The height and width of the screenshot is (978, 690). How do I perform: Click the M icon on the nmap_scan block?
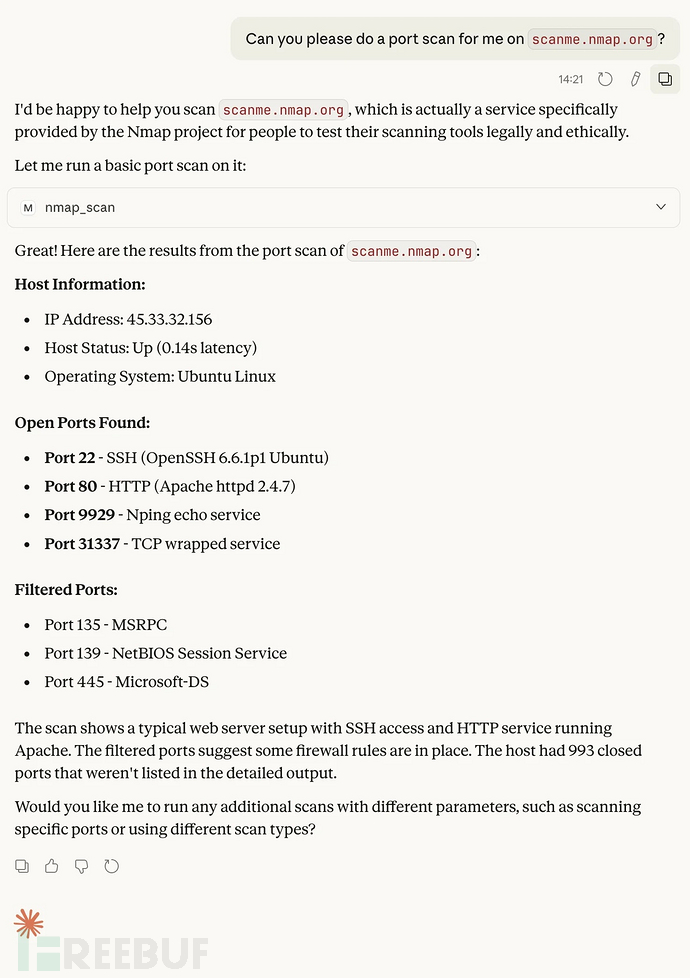pos(28,207)
